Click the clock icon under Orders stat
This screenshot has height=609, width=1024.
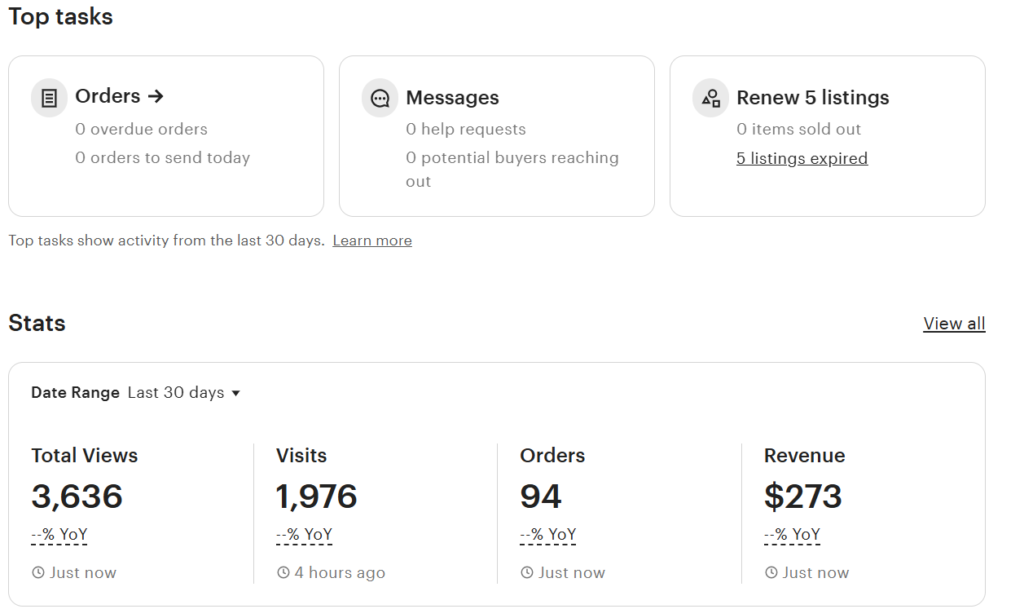[527, 573]
